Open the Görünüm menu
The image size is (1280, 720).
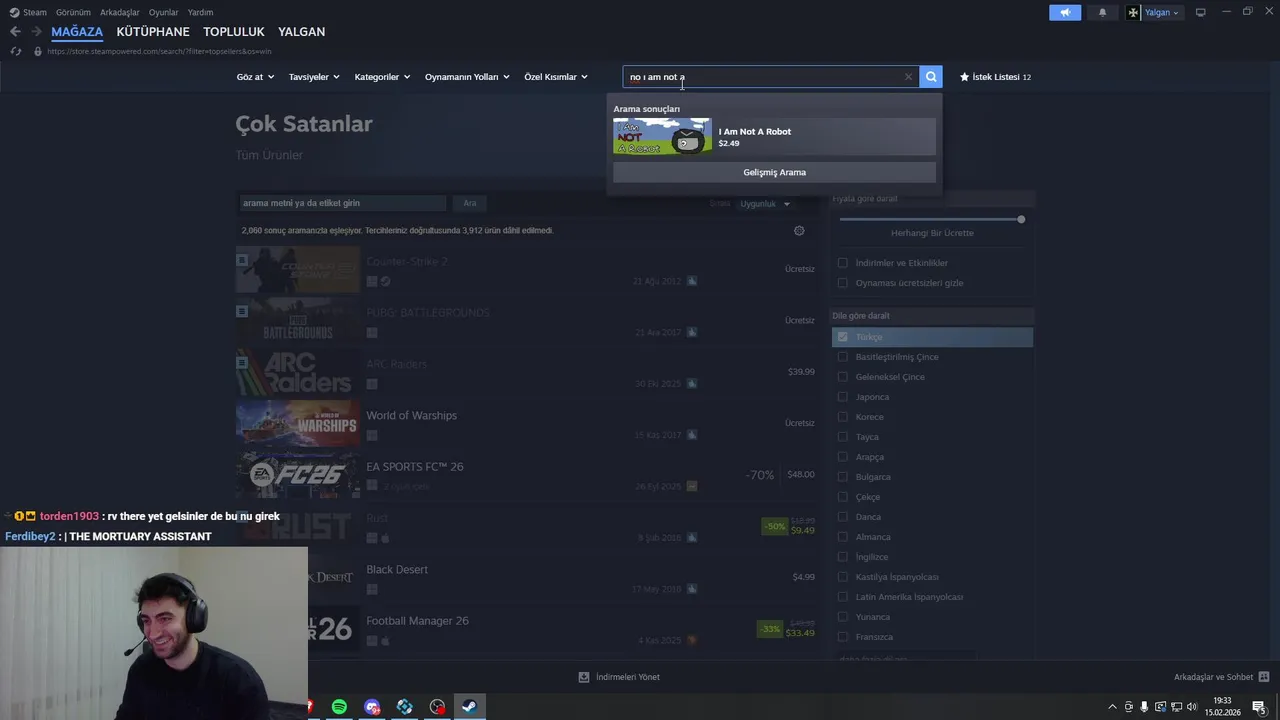(x=73, y=12)
